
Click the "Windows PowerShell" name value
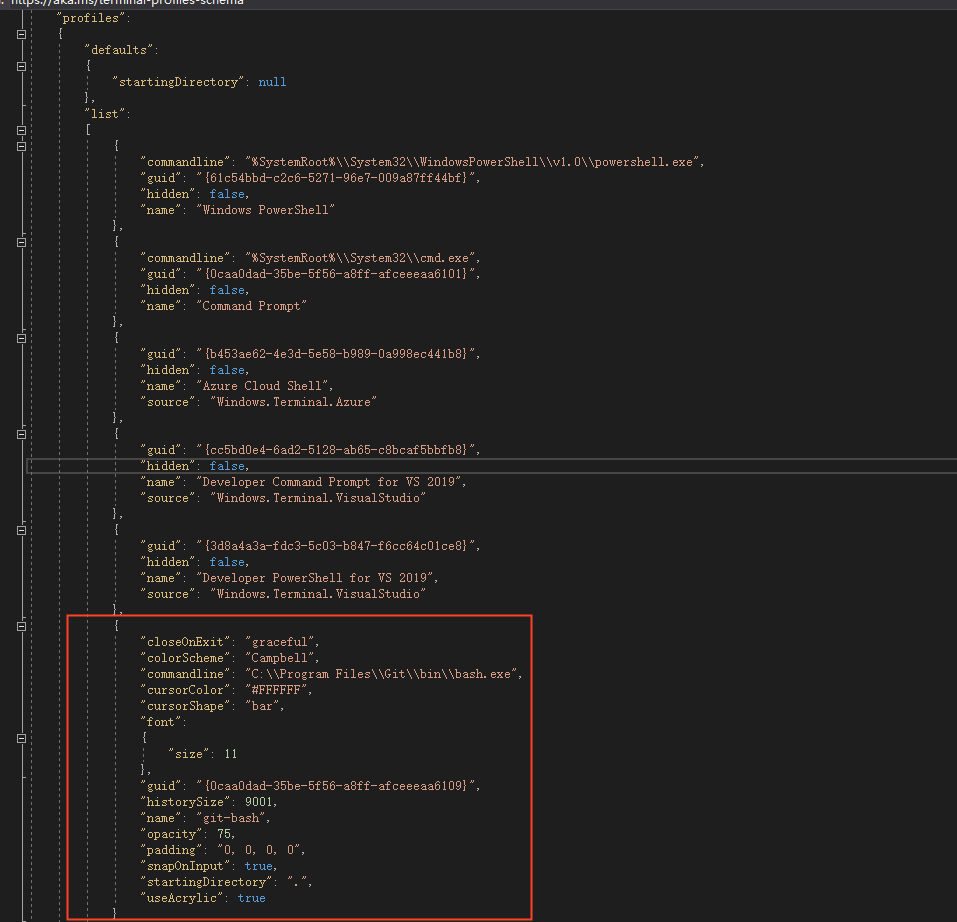click(x=265, y=210)
